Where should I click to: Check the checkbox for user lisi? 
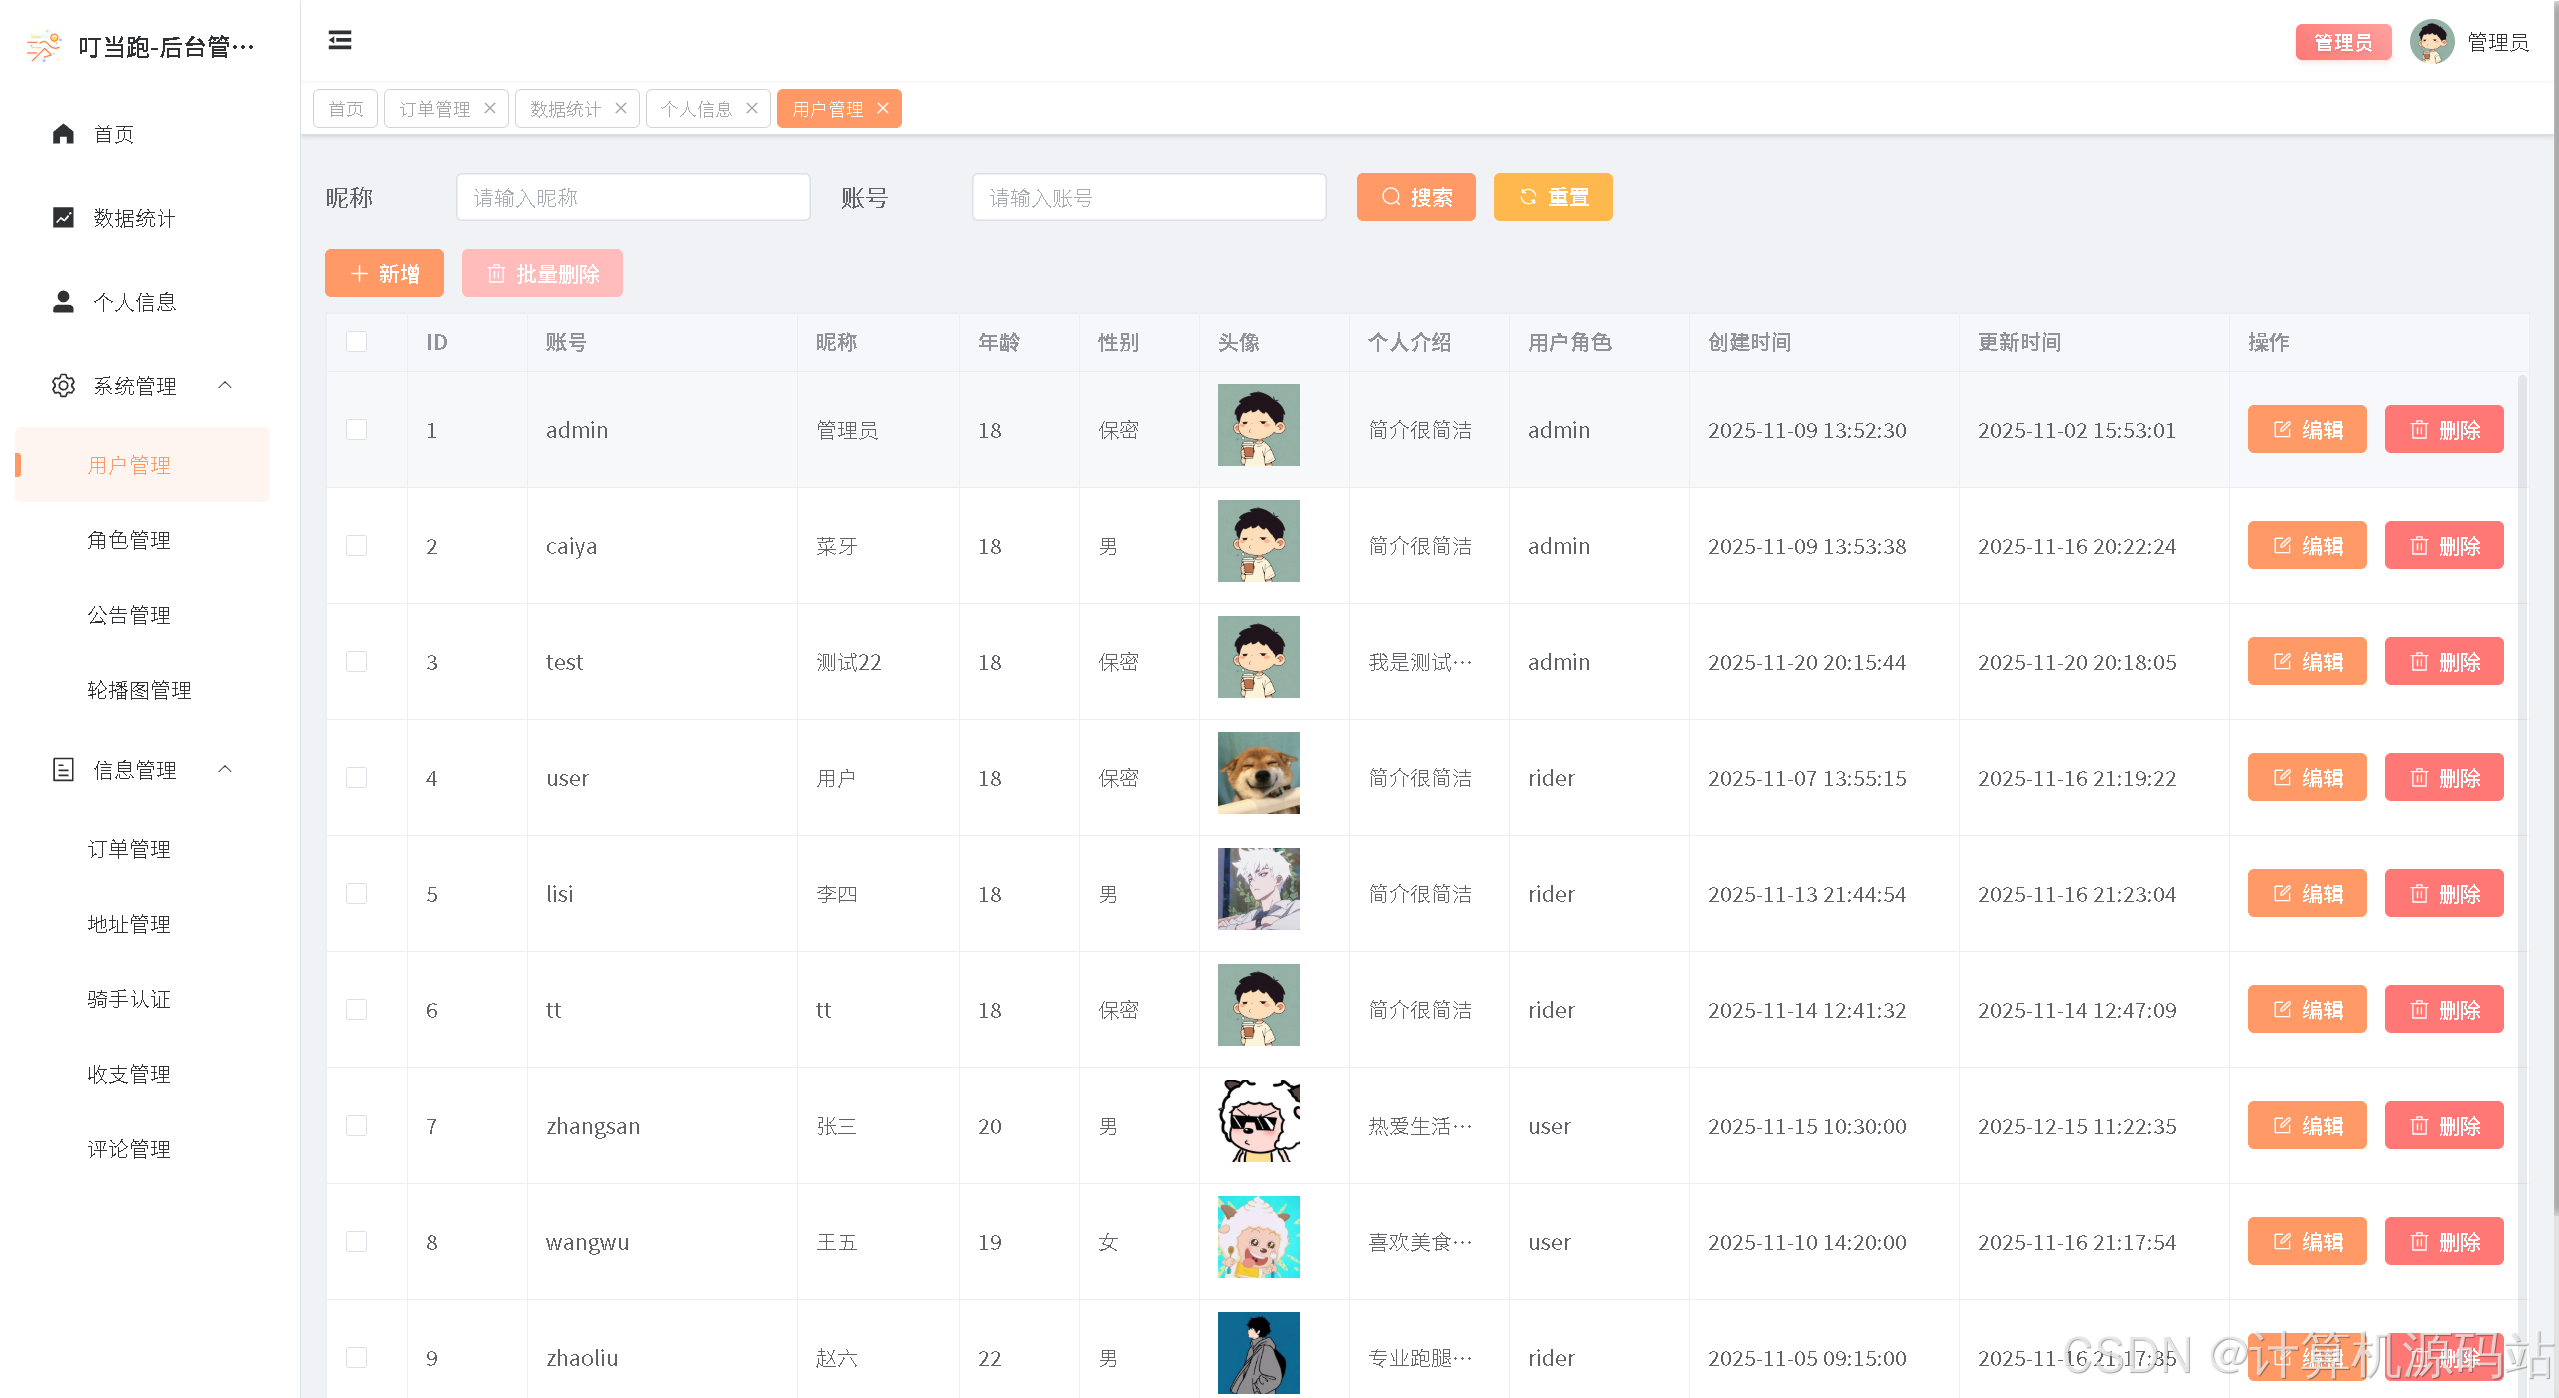click(x=357, y=893)
